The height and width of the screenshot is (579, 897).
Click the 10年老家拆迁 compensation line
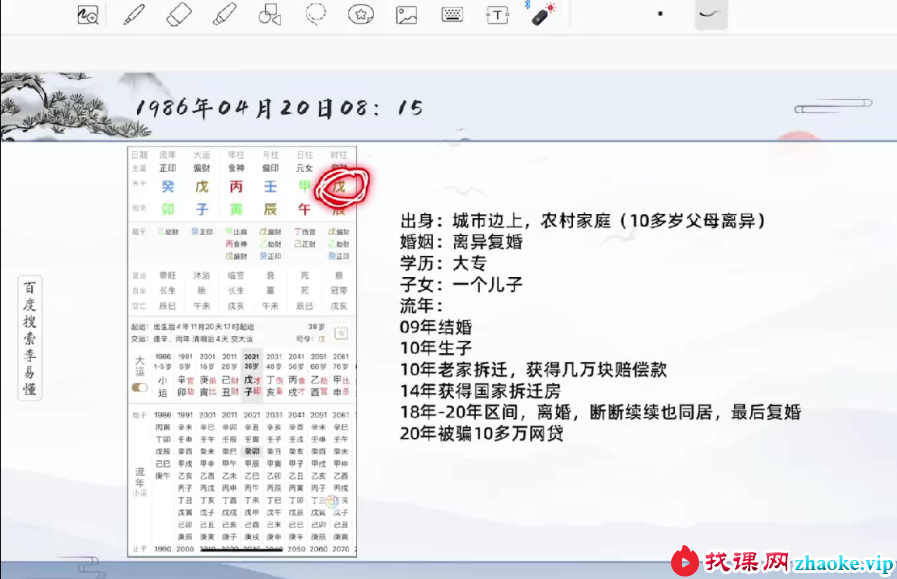pyautogui.click(x=534, y=370)
